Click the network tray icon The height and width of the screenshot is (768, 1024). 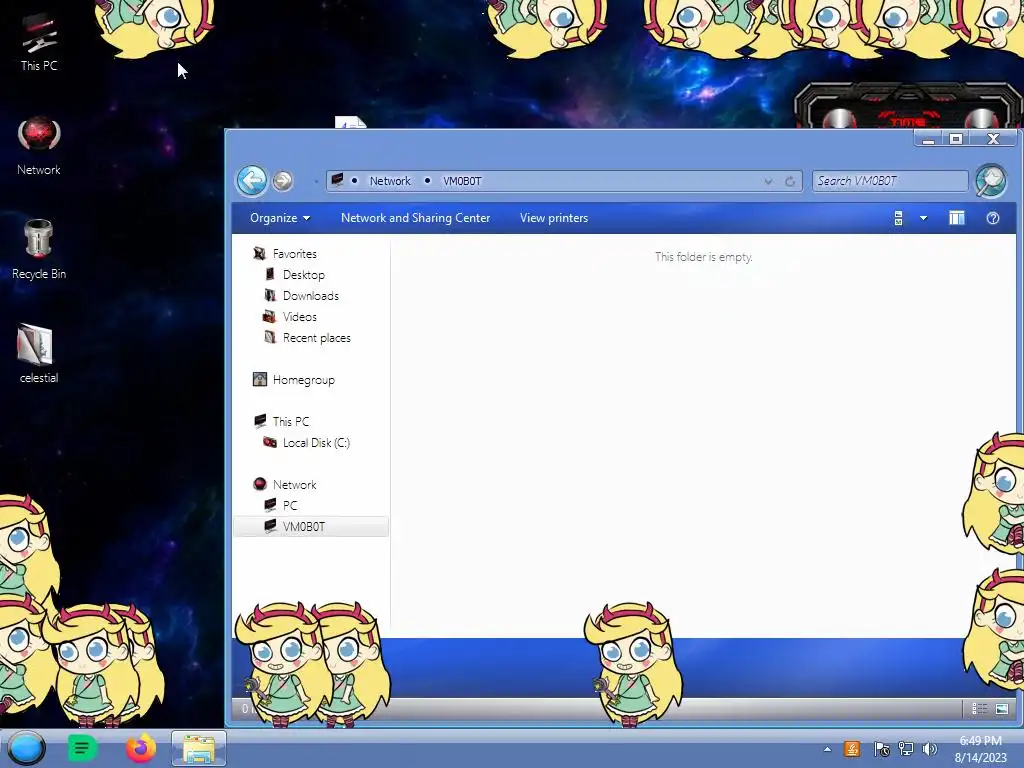point(906,749)
